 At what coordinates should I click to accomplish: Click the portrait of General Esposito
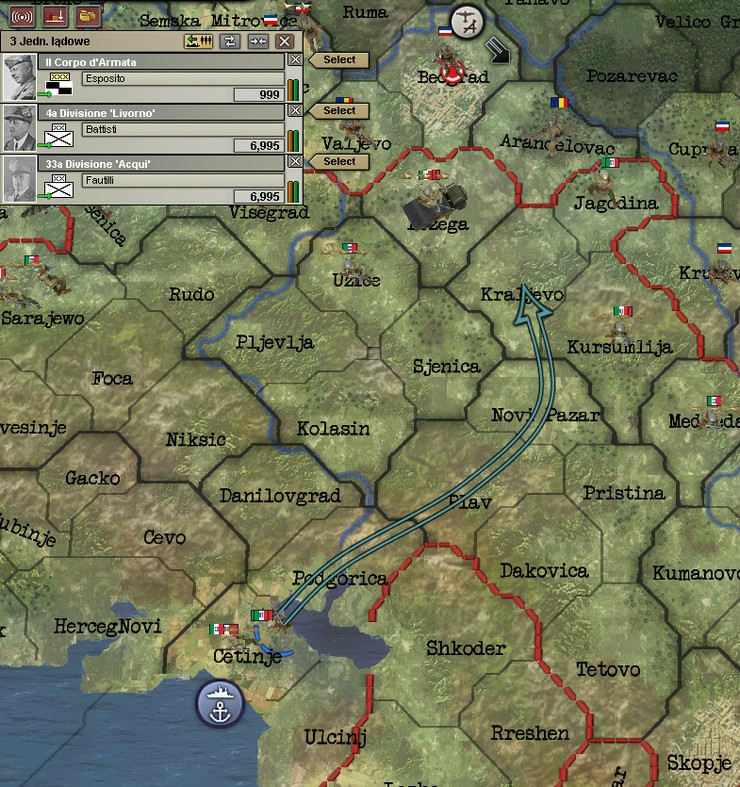(x=20, y=77)
